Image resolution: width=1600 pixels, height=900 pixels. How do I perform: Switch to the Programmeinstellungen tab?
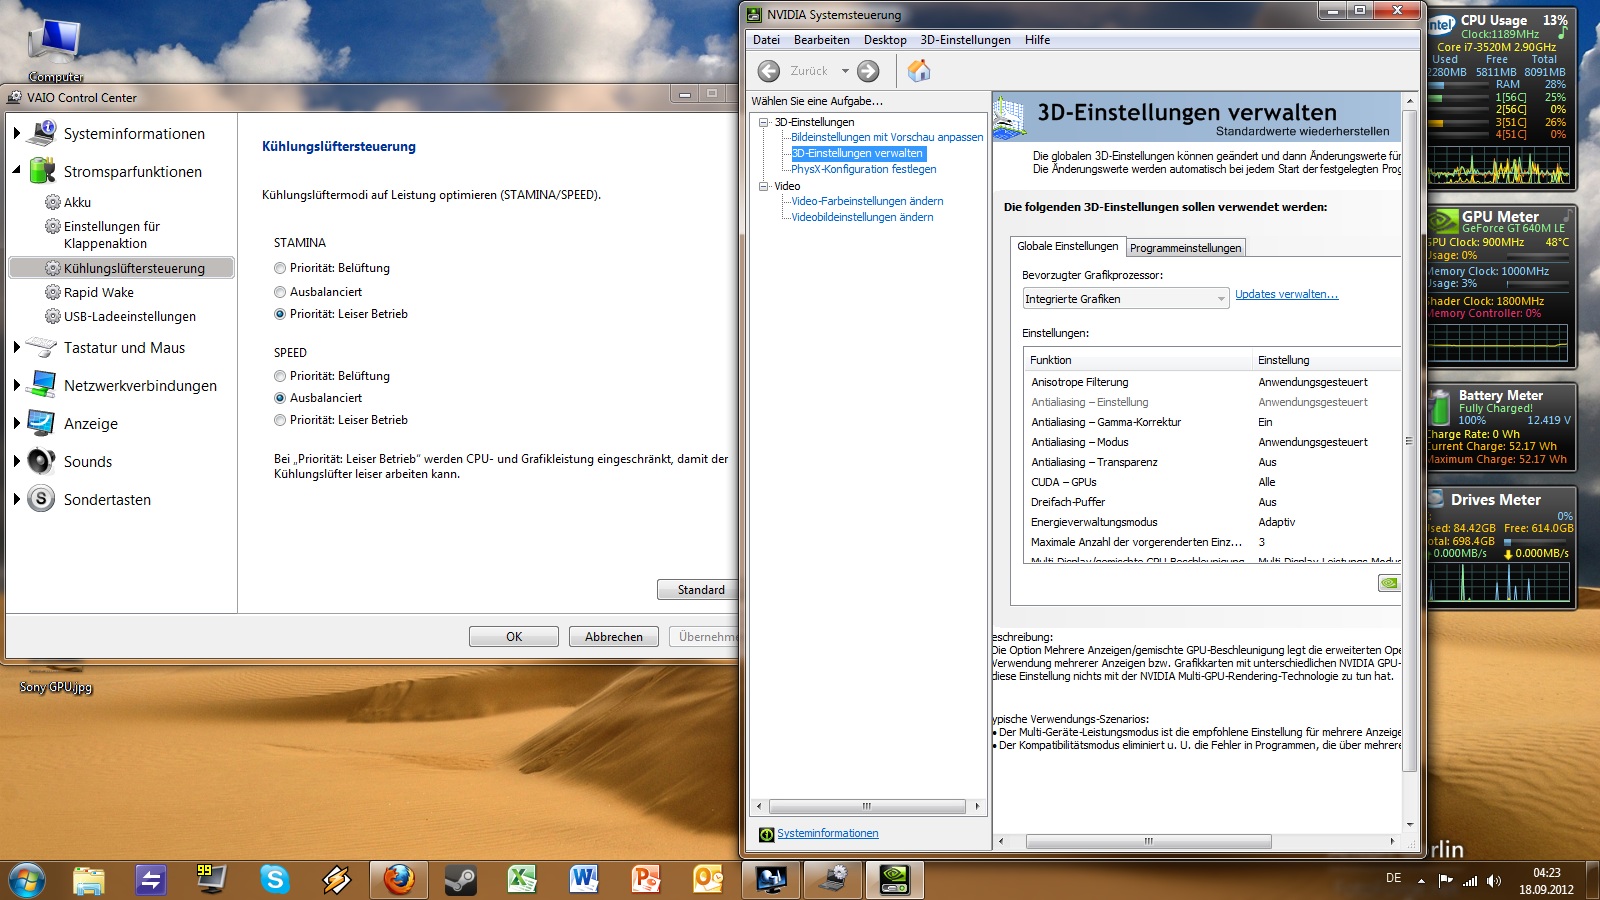click(1186, 248)
